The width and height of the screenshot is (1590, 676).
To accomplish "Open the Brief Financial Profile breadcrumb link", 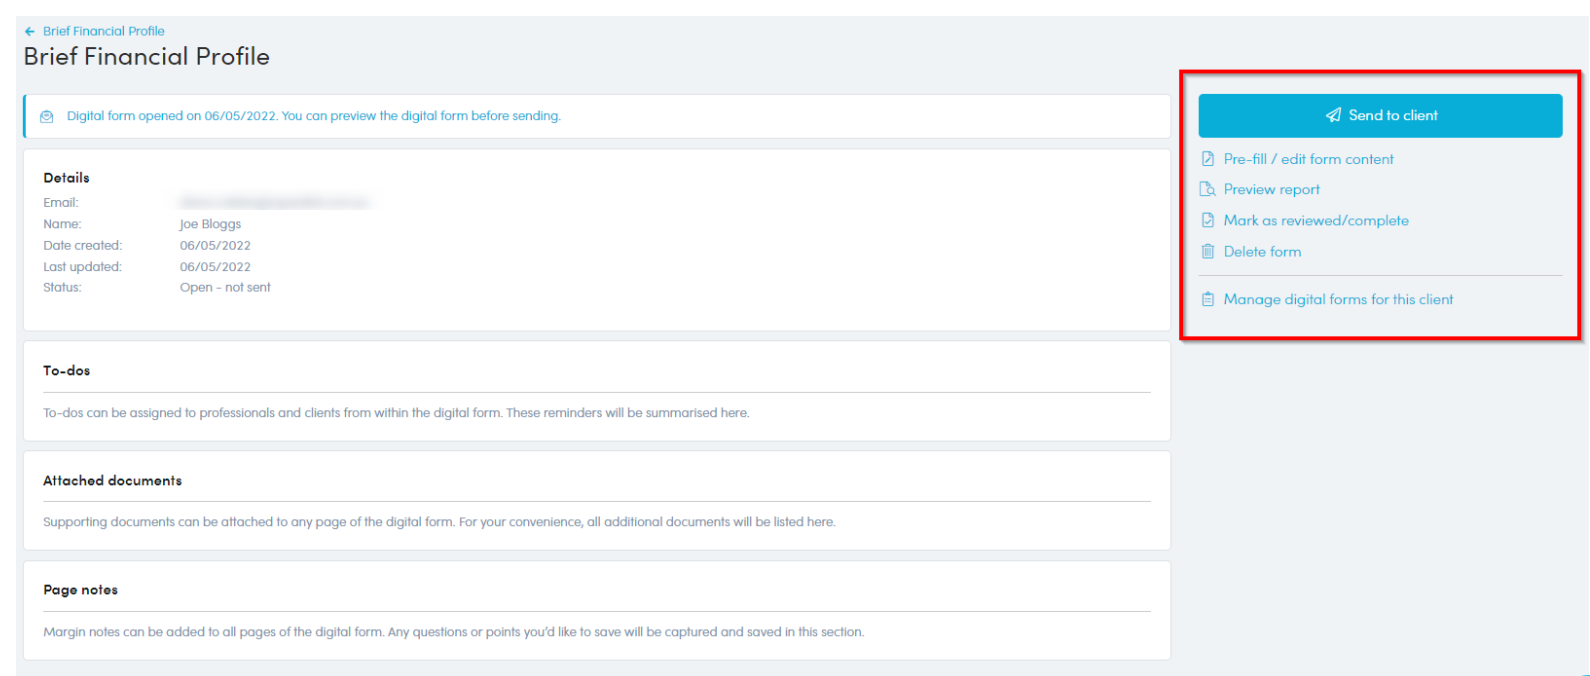I will pyautogui.click(x=104, y=31).
